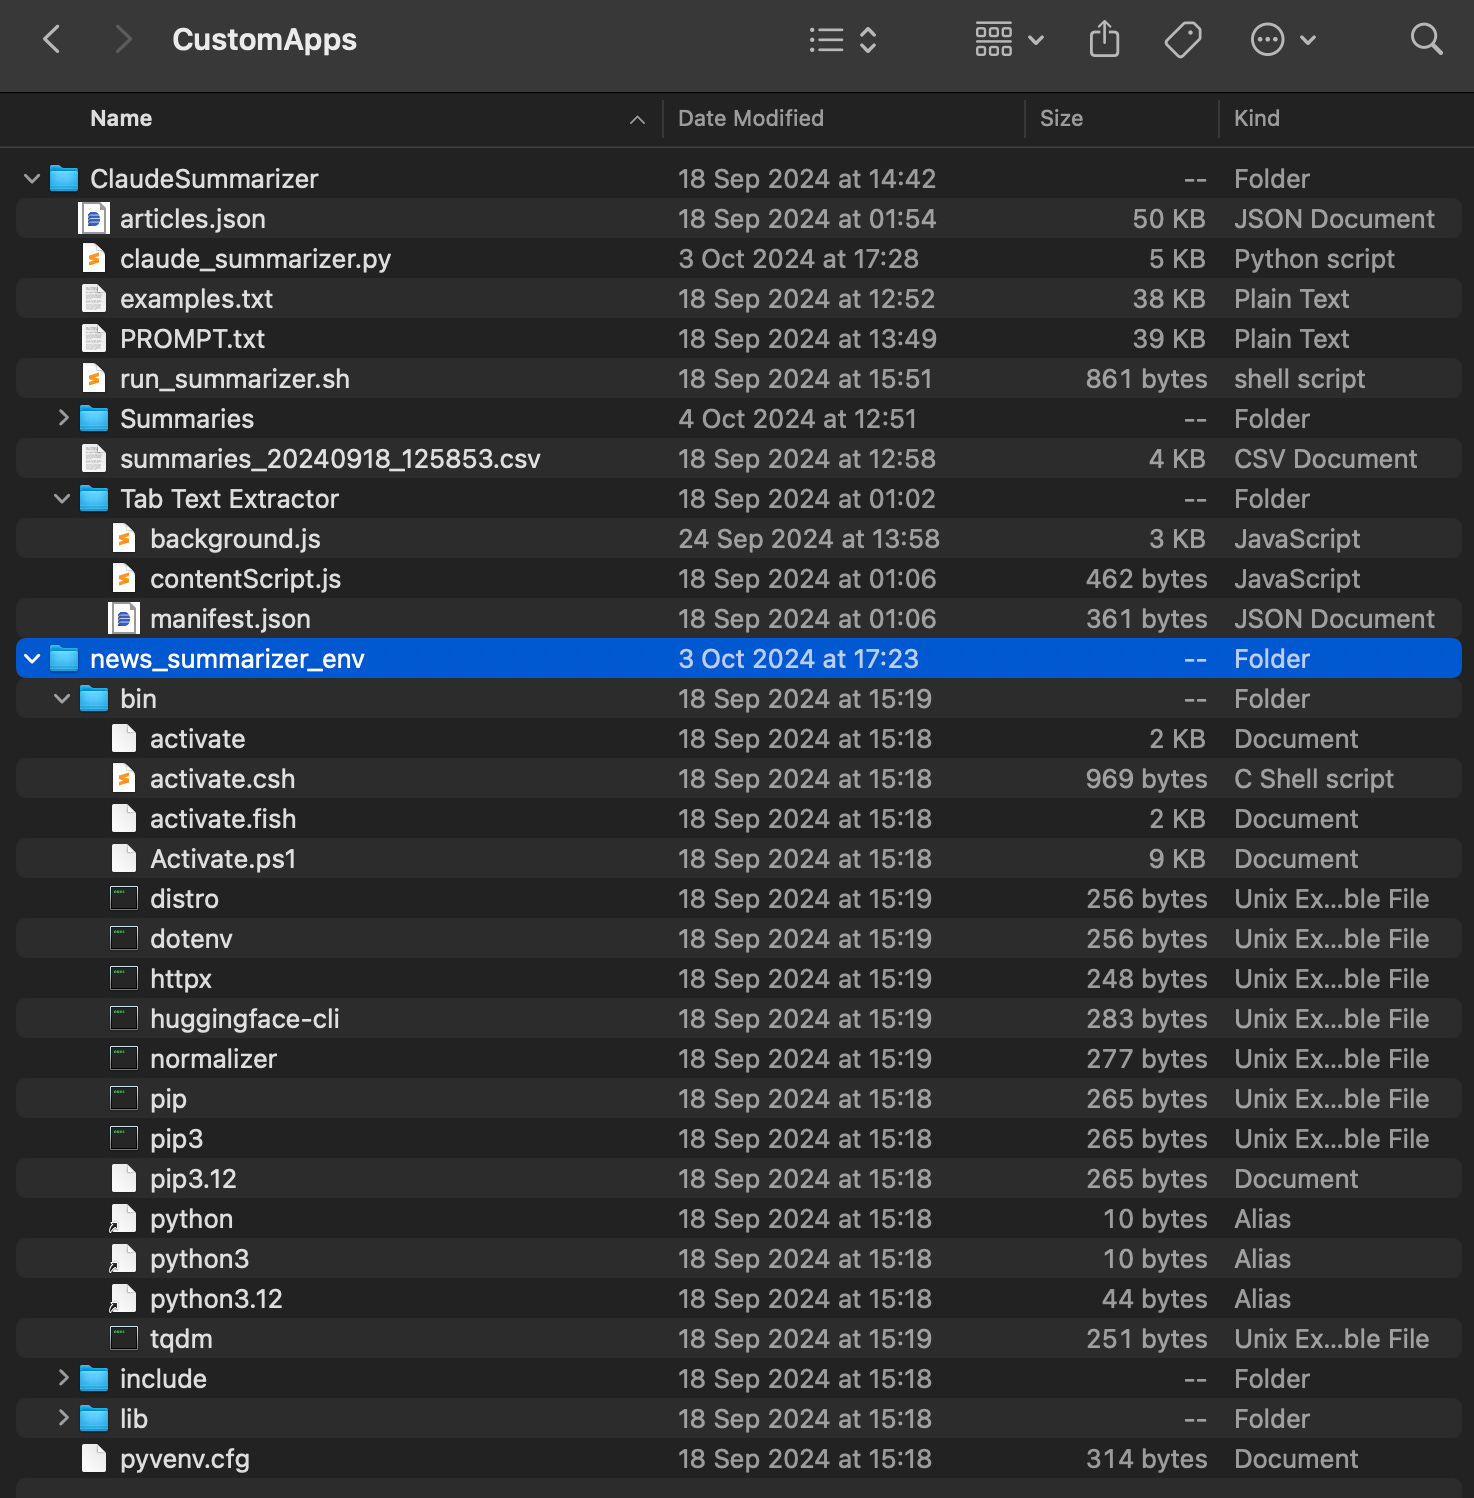The height and width of the screenshot is (1498, 1474).
Task: Click the 'CSV Document' kind
Action: [1325, 459]
